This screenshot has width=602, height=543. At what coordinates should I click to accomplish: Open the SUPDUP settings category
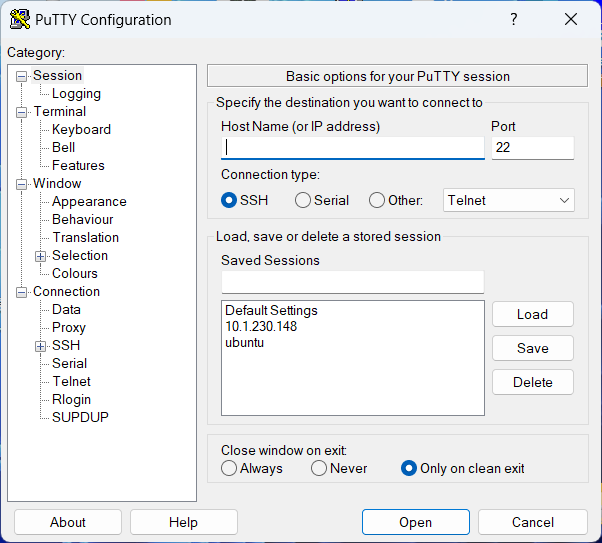point(80,417)
